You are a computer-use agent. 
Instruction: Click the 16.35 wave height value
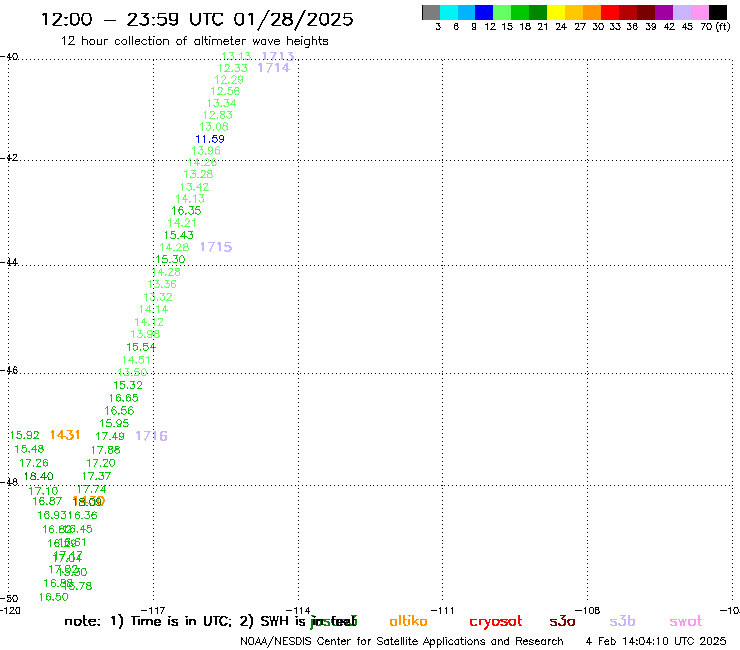coord(186,211)
